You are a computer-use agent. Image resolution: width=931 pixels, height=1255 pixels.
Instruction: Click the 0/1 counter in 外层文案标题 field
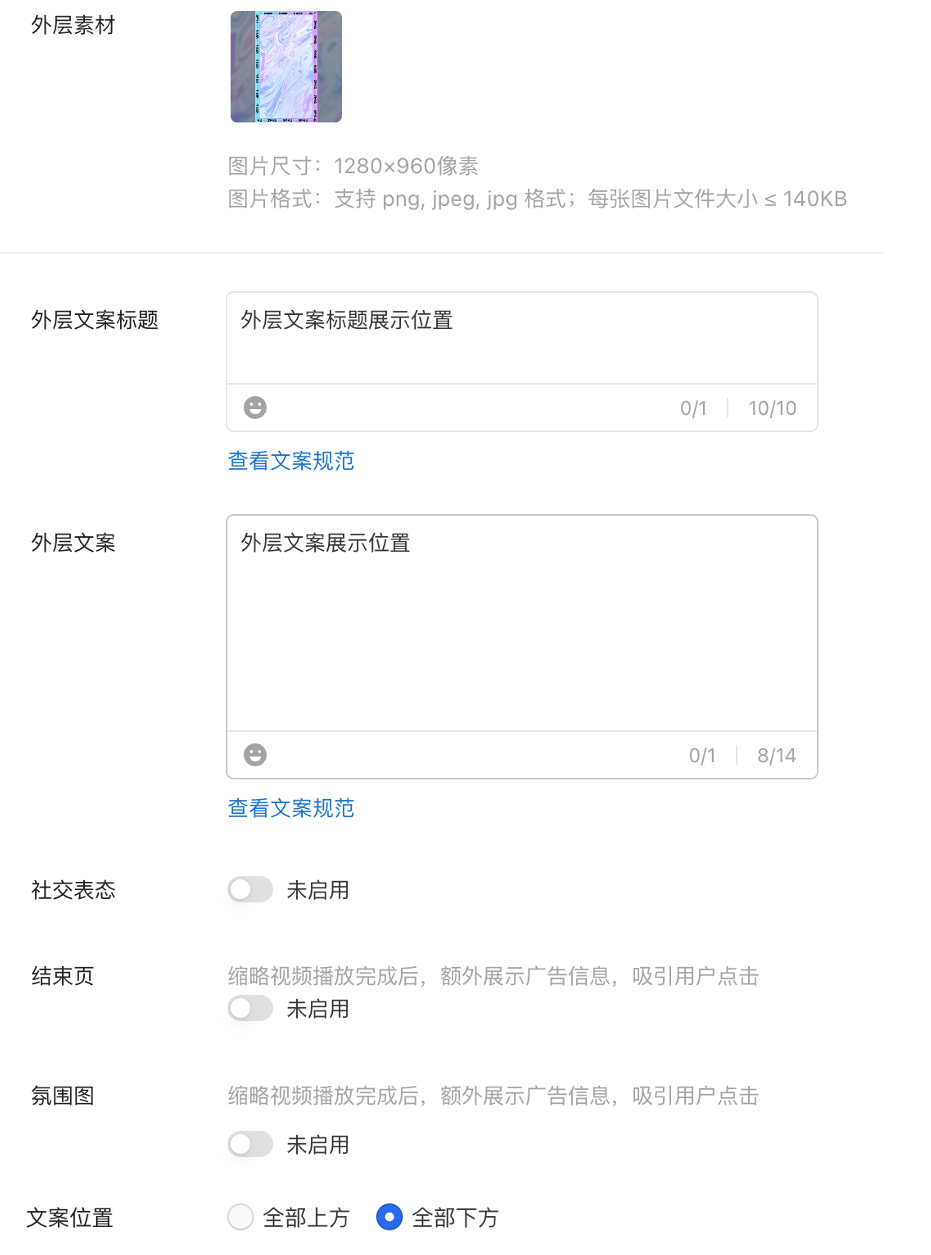tap(693, 408)
